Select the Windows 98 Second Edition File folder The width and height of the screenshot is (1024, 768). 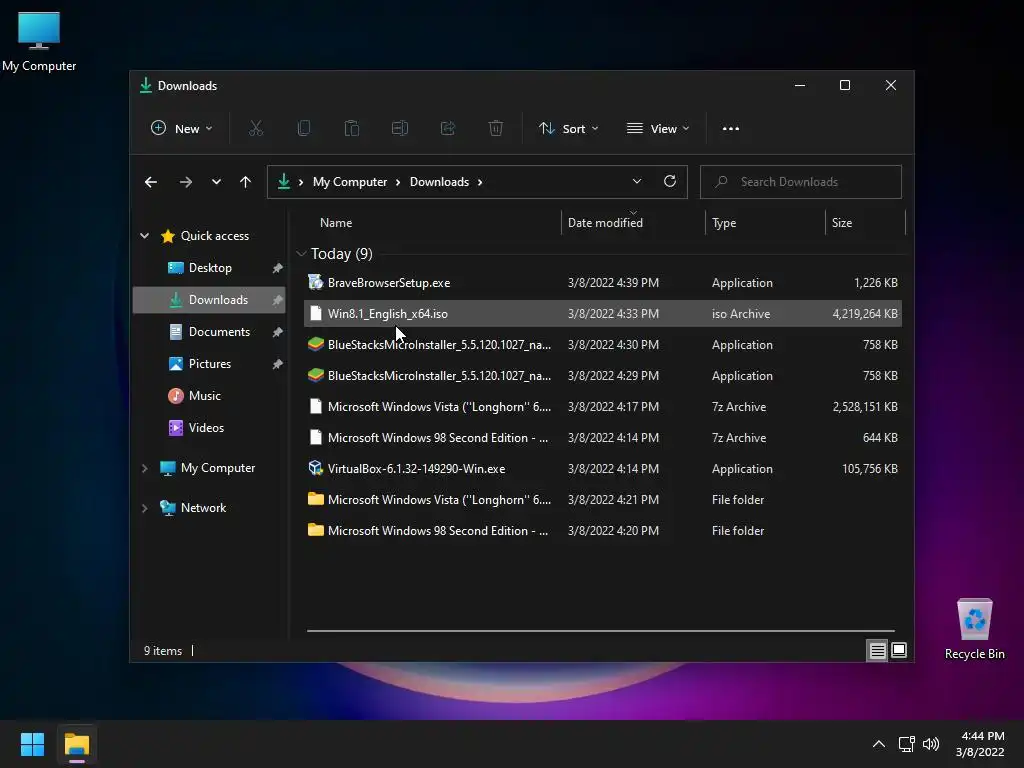point(603,530)
